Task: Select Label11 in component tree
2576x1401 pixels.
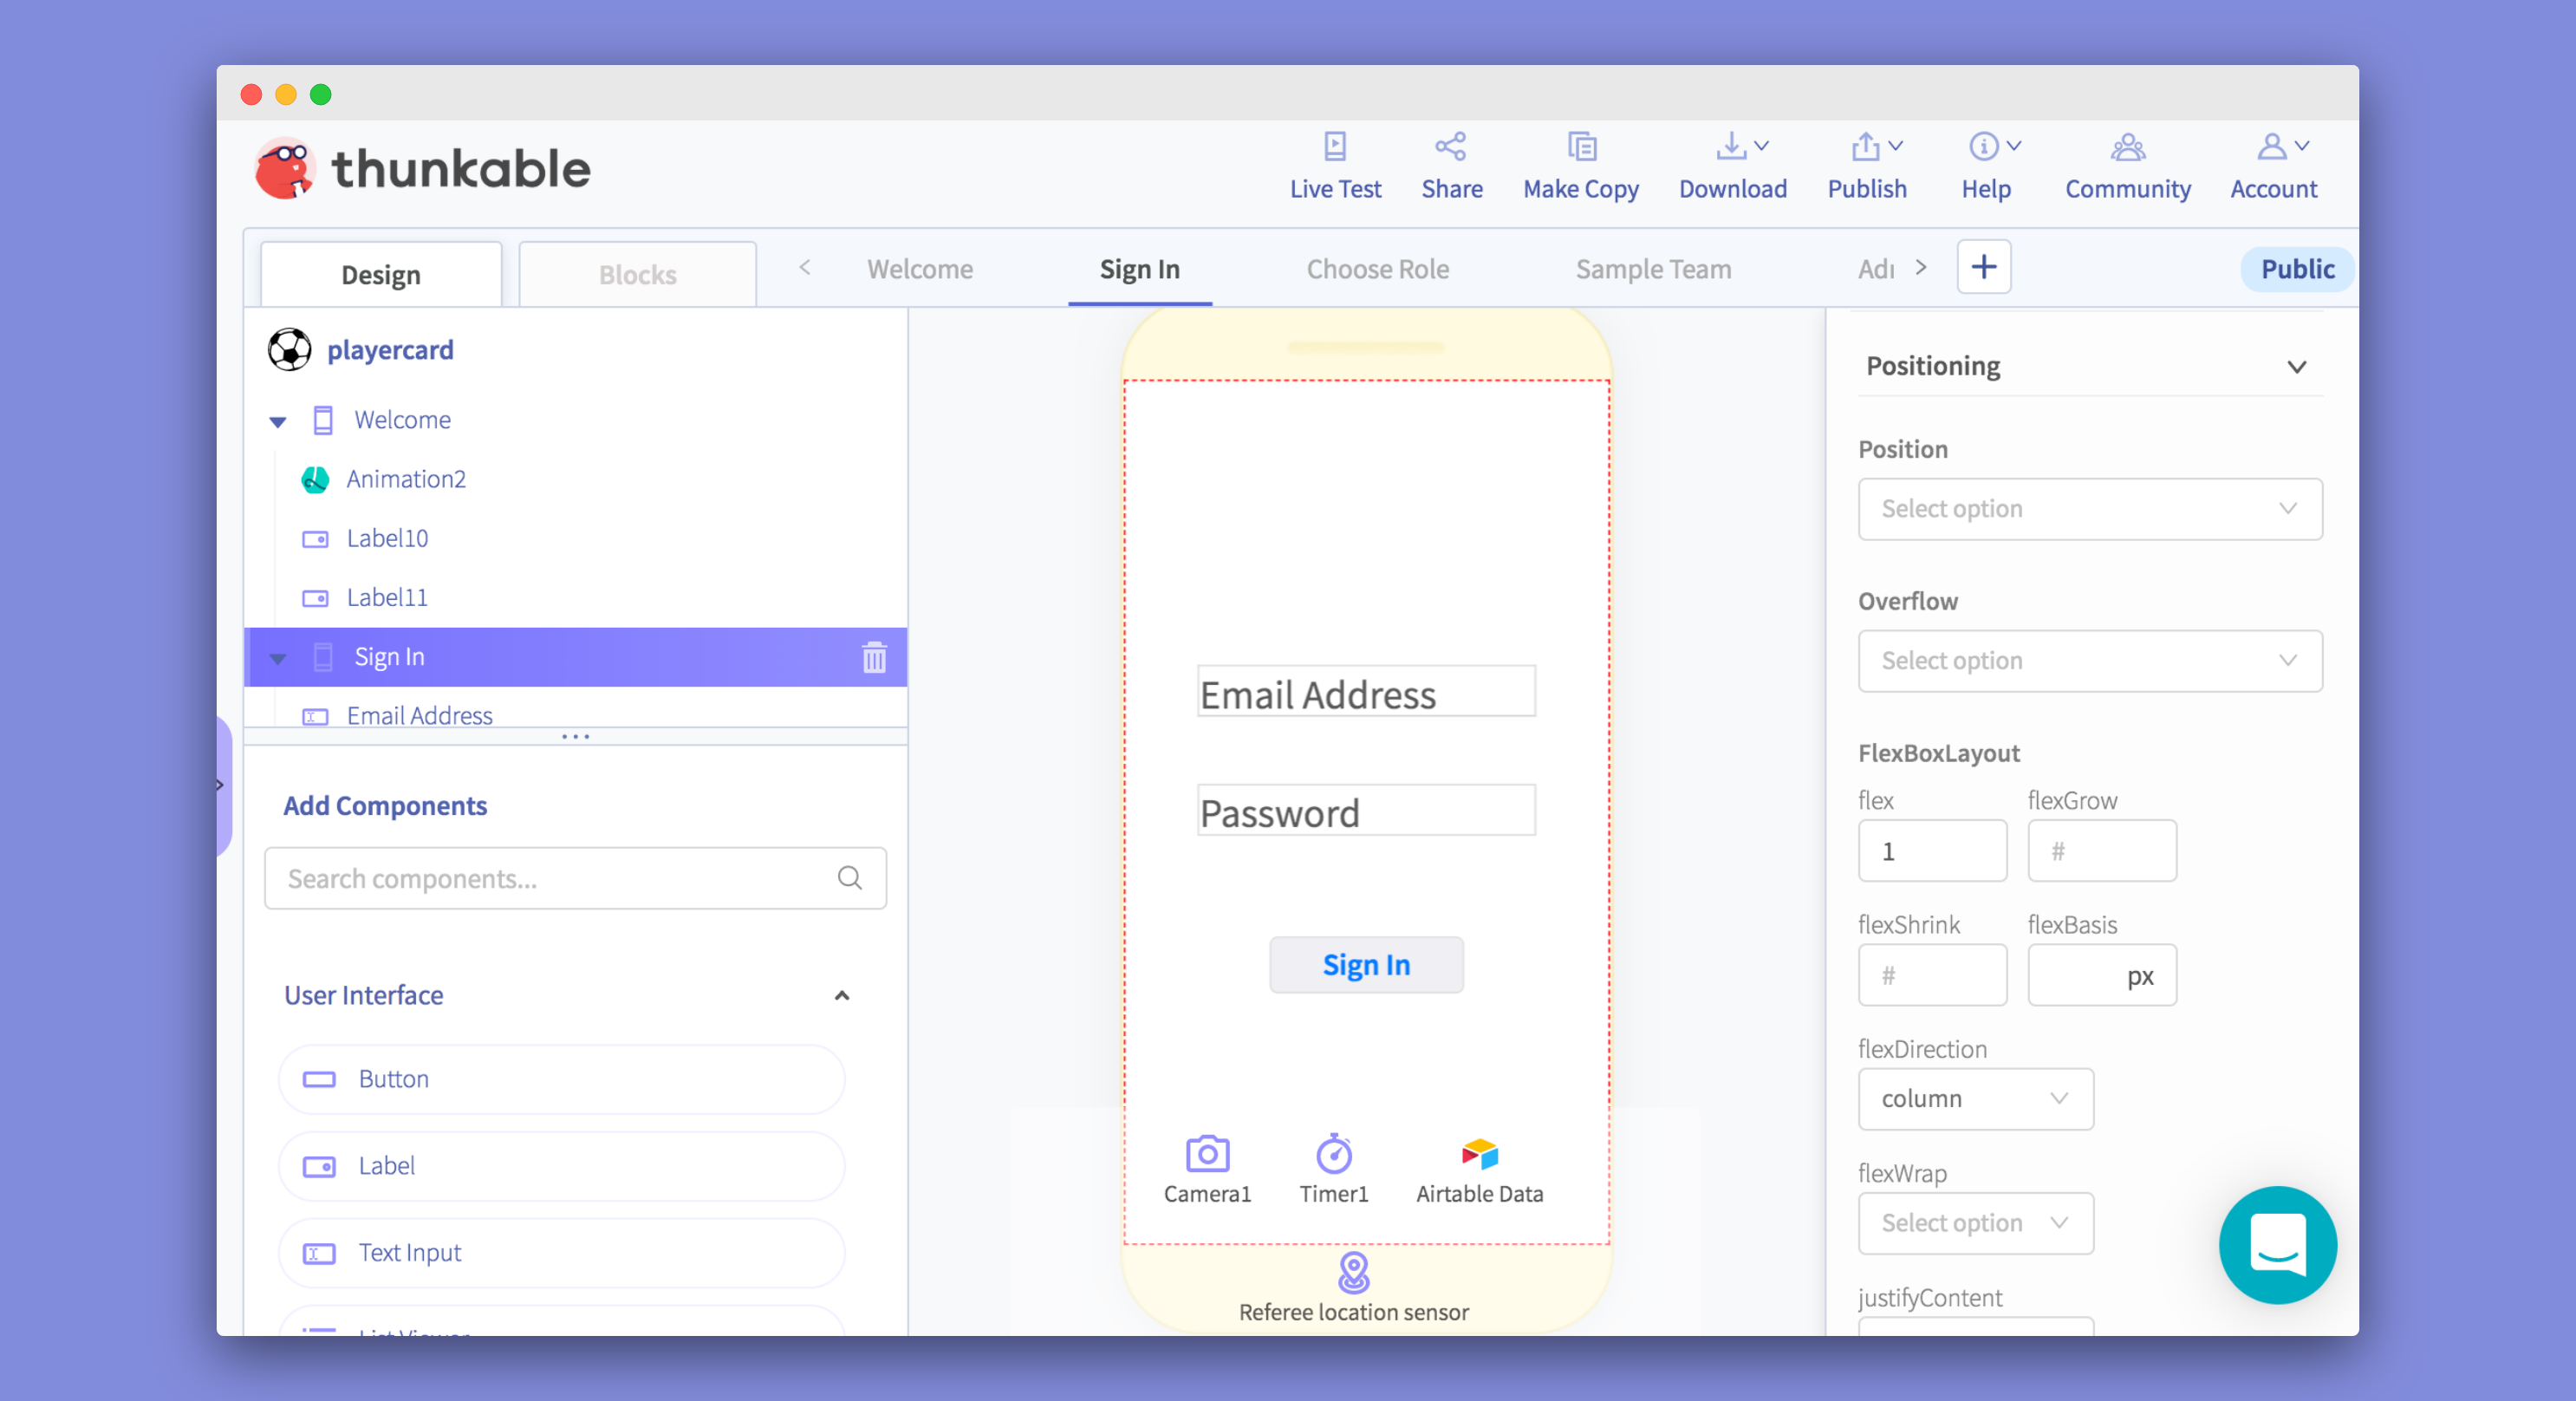Action: pyautogui.click(x=387, y=597)
